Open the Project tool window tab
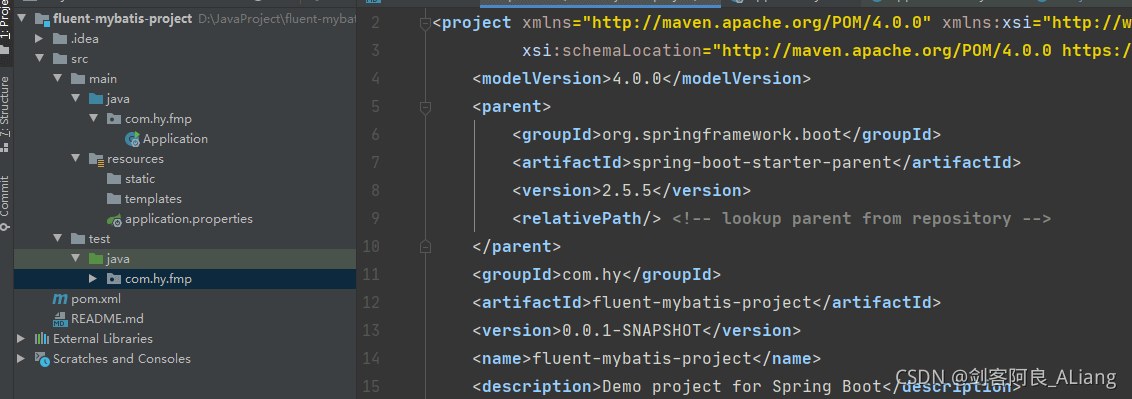Viewport: 1132px width, 399px height. [6, 27]
